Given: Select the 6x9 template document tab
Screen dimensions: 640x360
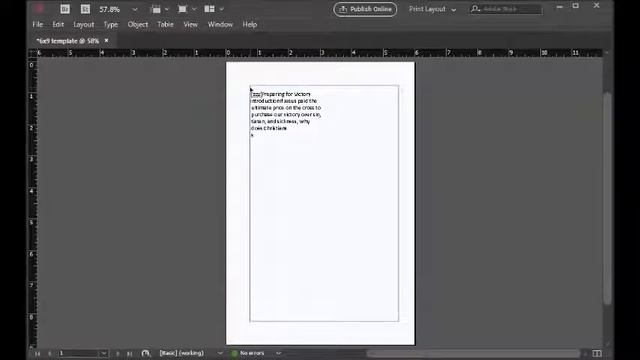Looking at the screenshot, I should (x=68, y=41).
